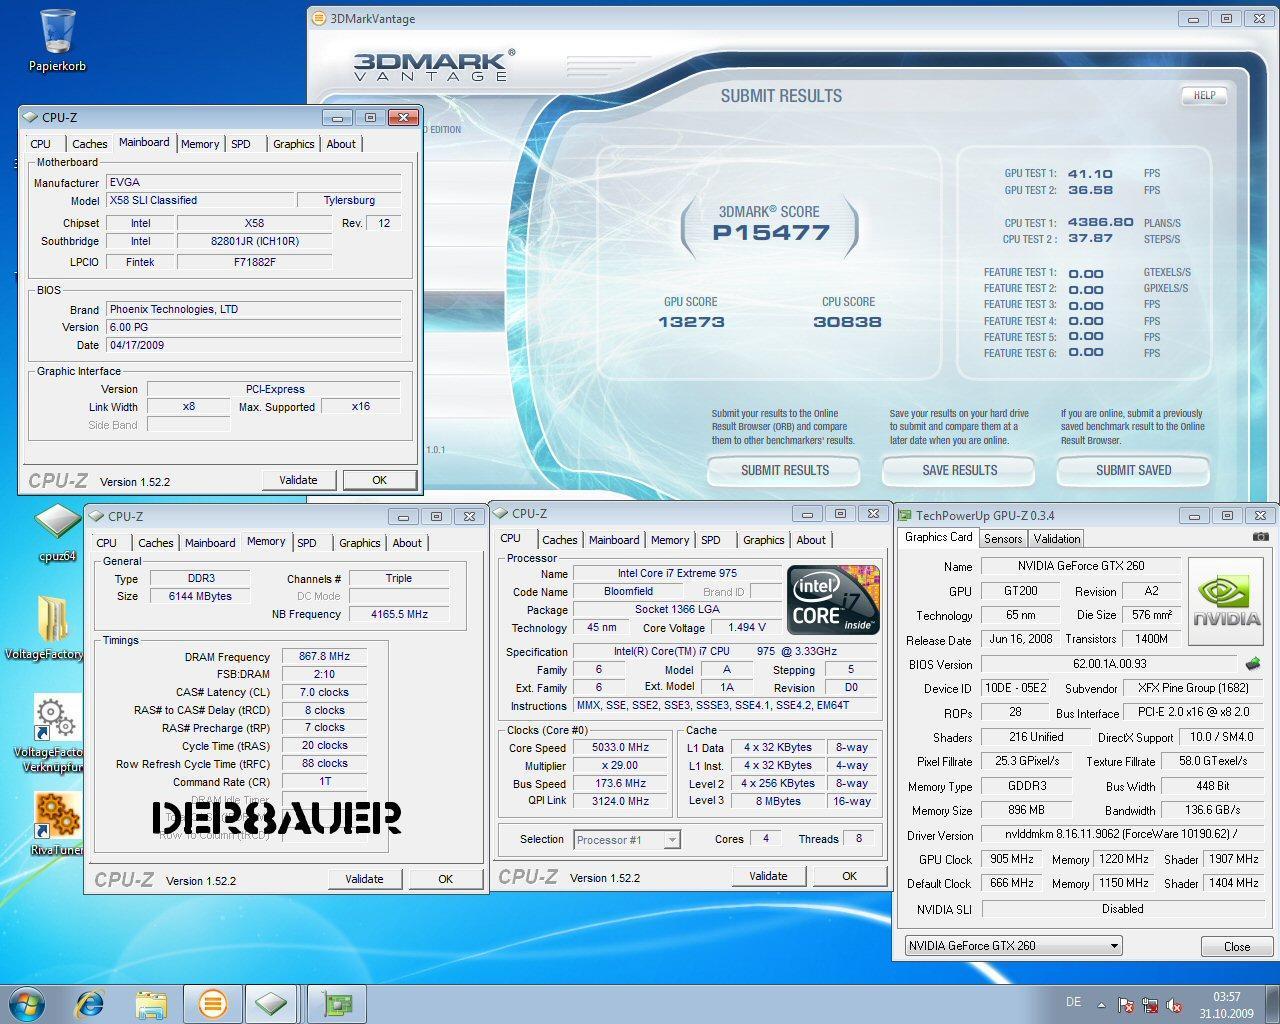Open SPD tab in Mainboard CPU-Z window
Viewport: 1280px width, 1024px height.
(x=241, y=144)
